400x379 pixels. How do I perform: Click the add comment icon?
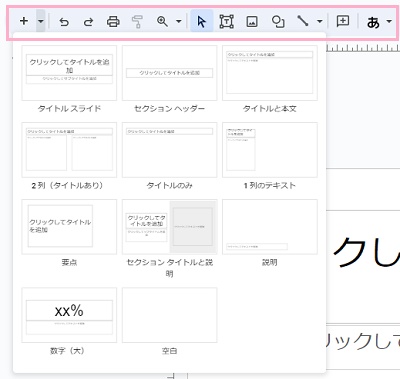pyautogui.click(x=343, y=21)
